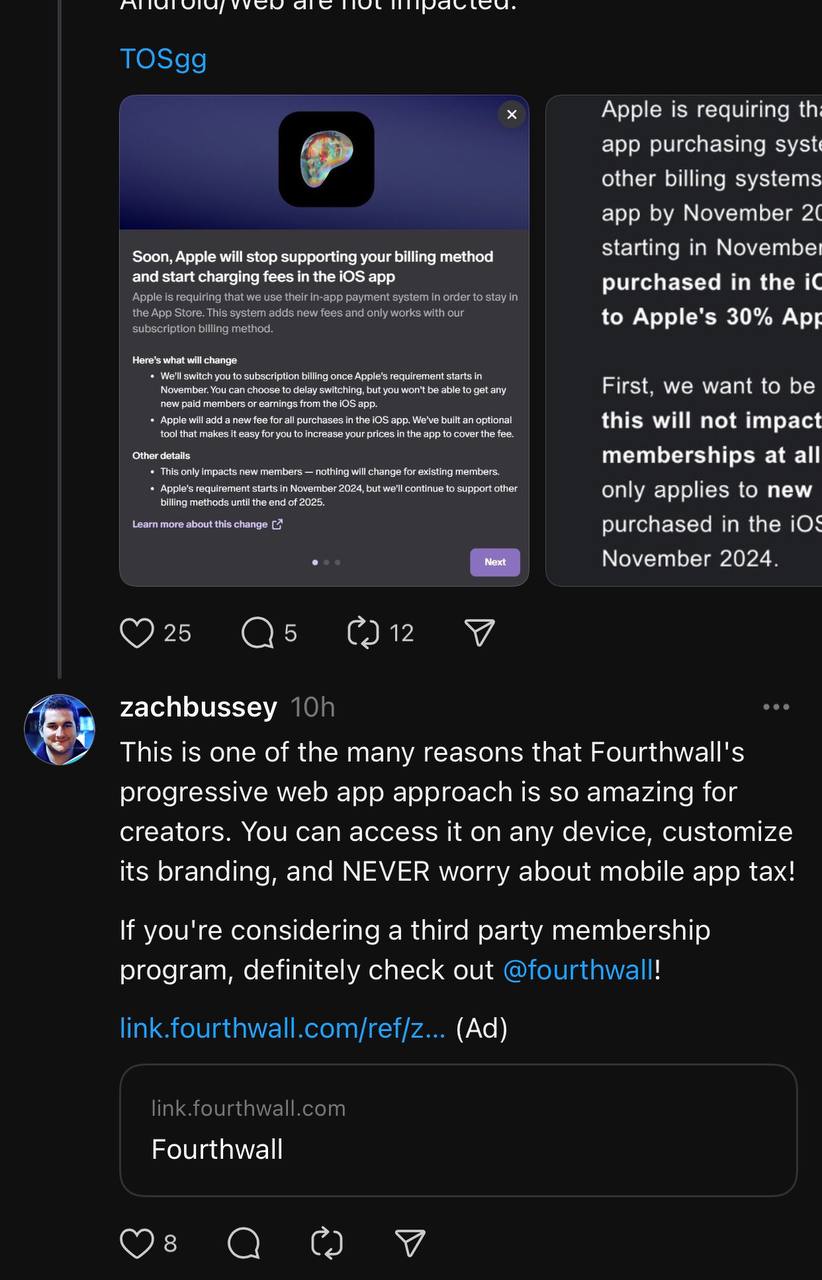The width and height of the screenshot is (822, 1280).
Task: Open the Fourthwall link preview card
Action: (x=458, y=1130)
